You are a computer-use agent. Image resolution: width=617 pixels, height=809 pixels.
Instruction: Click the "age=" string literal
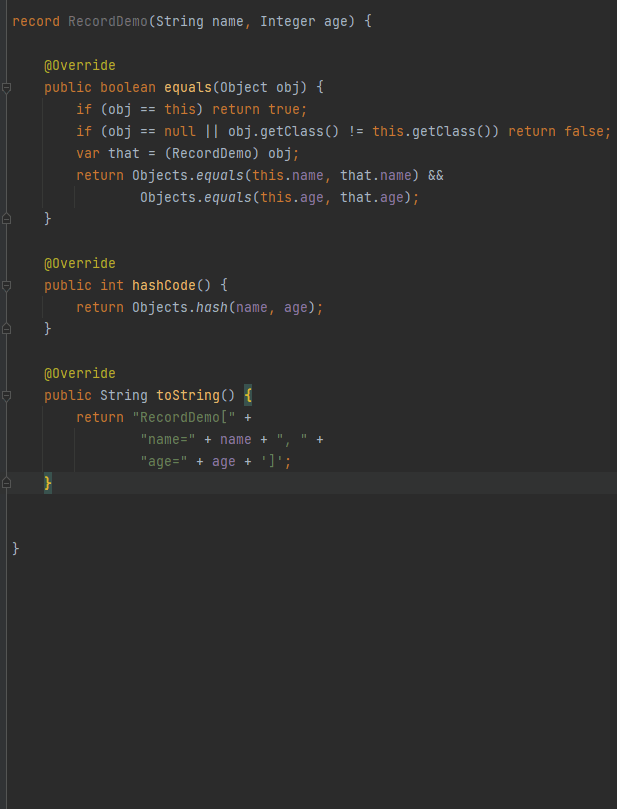pos(164,462)
